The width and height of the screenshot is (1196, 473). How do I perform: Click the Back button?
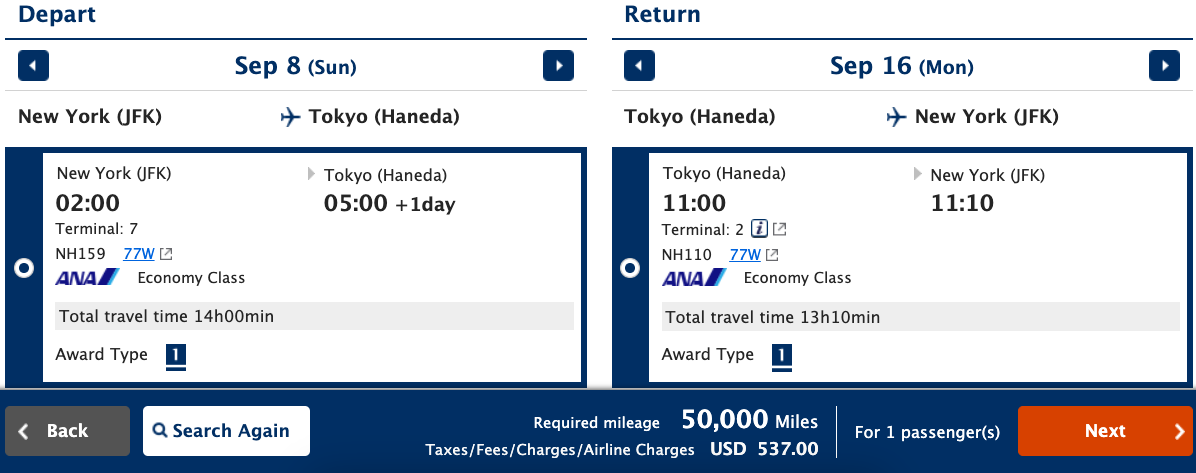[67, 431]
